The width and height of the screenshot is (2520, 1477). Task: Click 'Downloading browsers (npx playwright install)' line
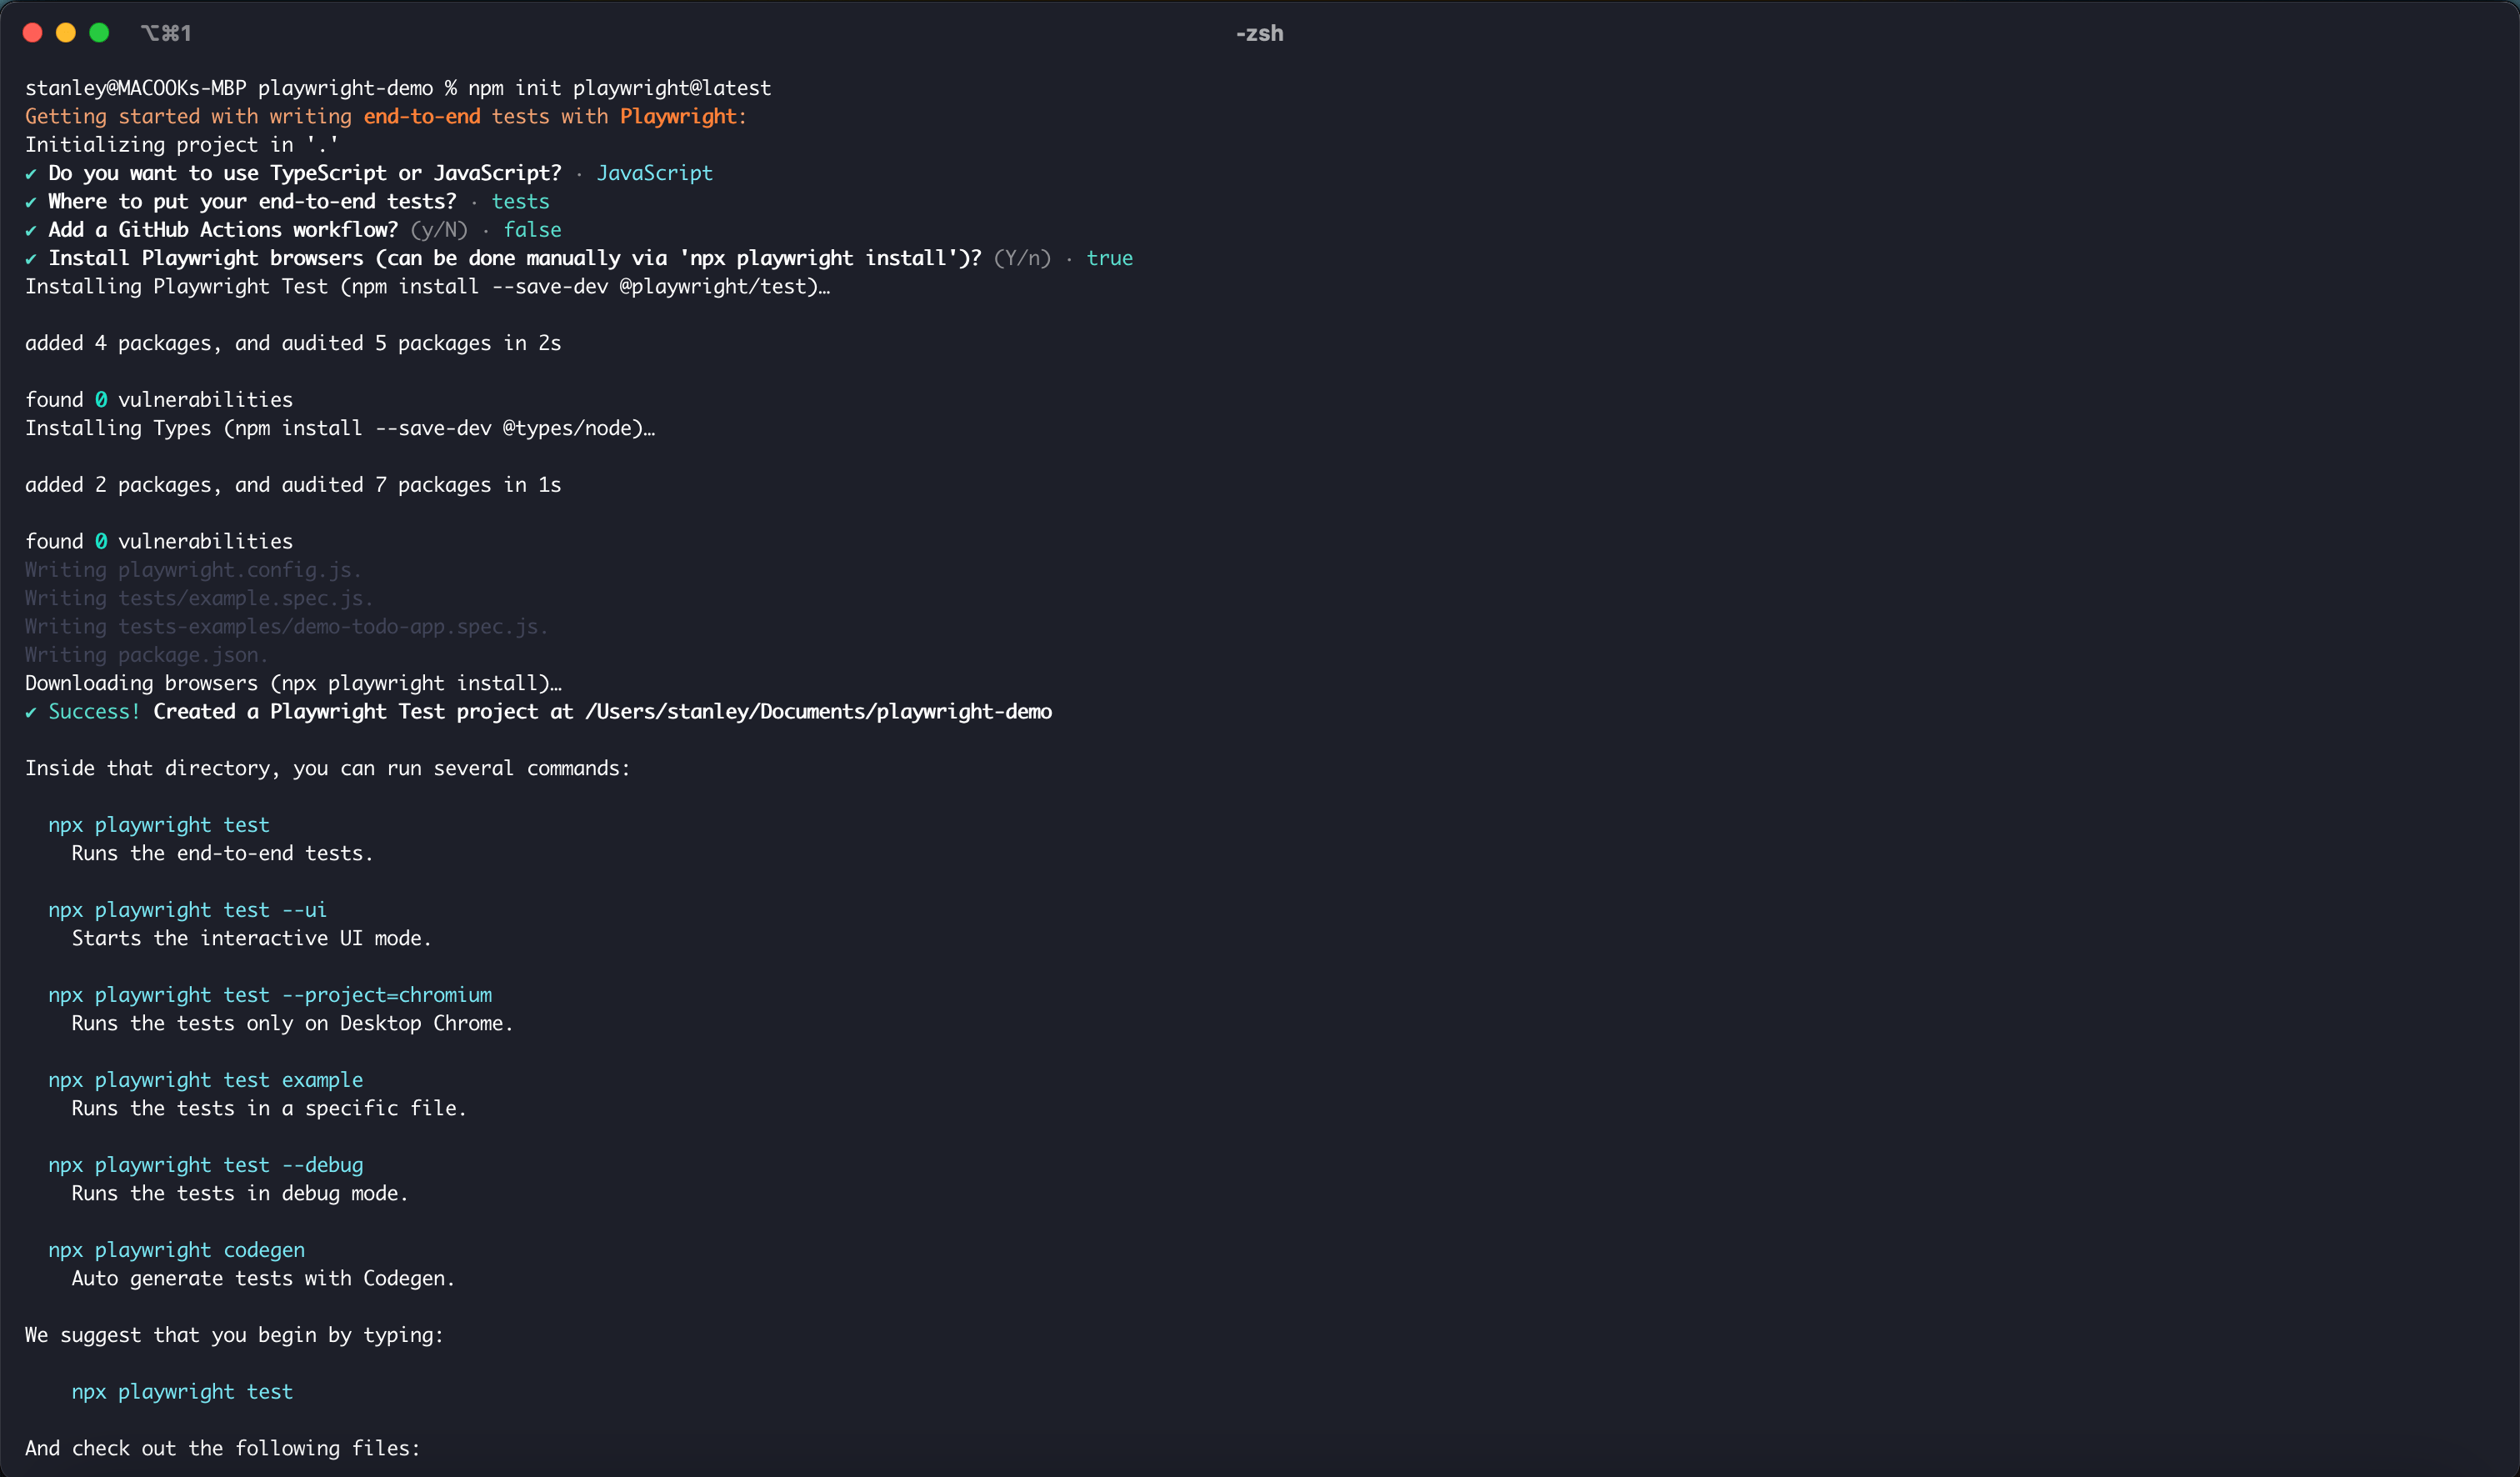pyautogui.click(x=293, y=683)
